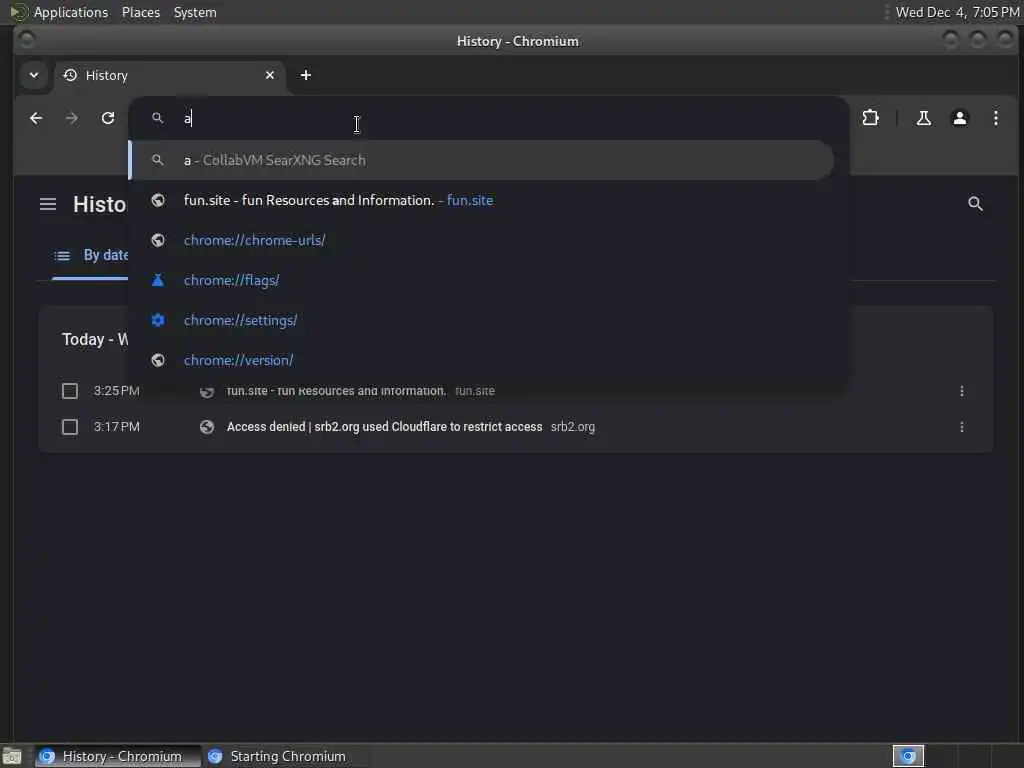Click the flask icon beside chrome://flags/
Image resolution: width=1024 pixels, height=768 pixels.
pyautogui.click(x=157, y=280)
